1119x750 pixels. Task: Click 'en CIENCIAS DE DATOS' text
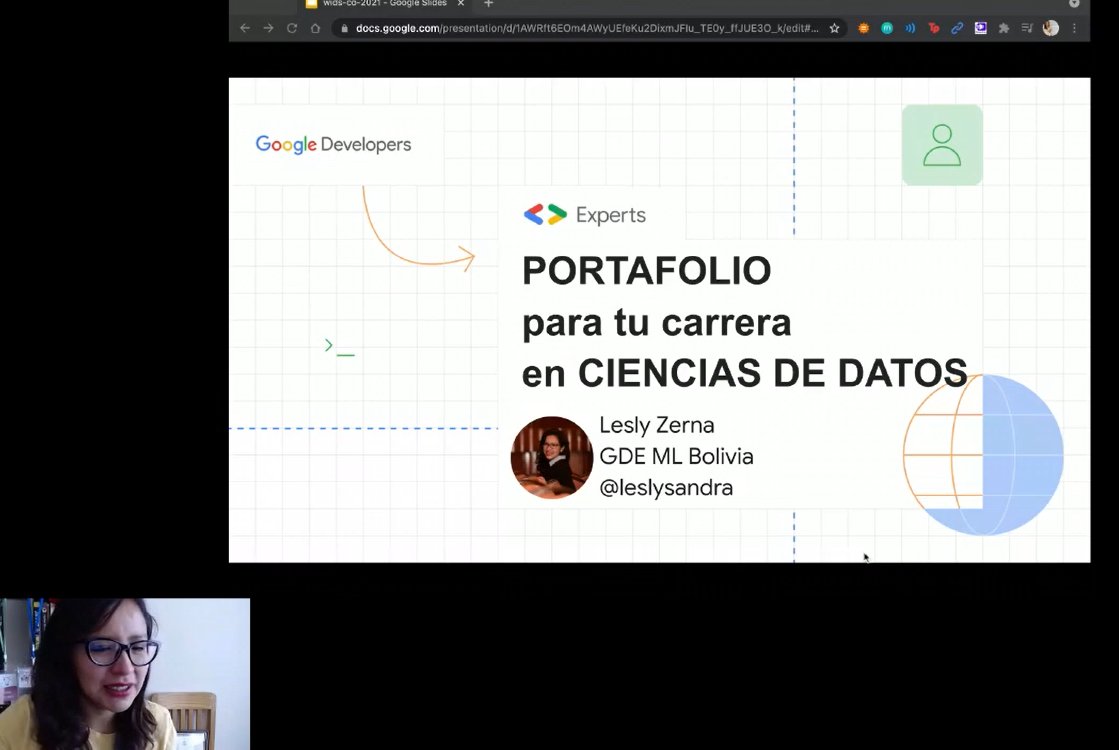click(x=744, y=373)
